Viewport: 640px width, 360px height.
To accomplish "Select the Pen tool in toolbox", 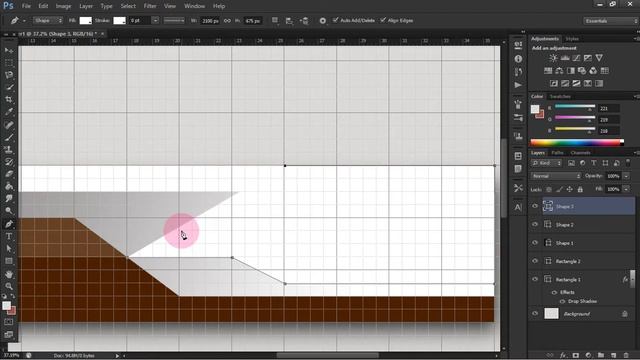I will click(9, 224).
